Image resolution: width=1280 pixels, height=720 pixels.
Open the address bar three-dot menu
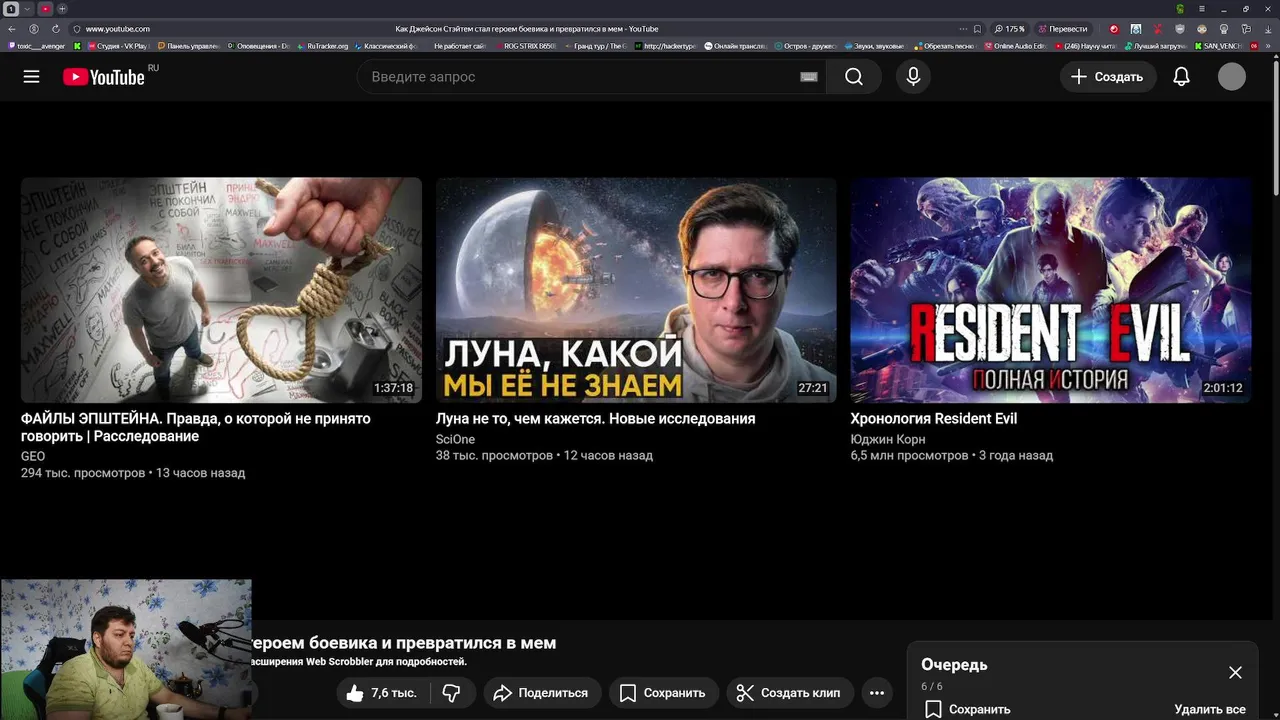pos(963,29)
